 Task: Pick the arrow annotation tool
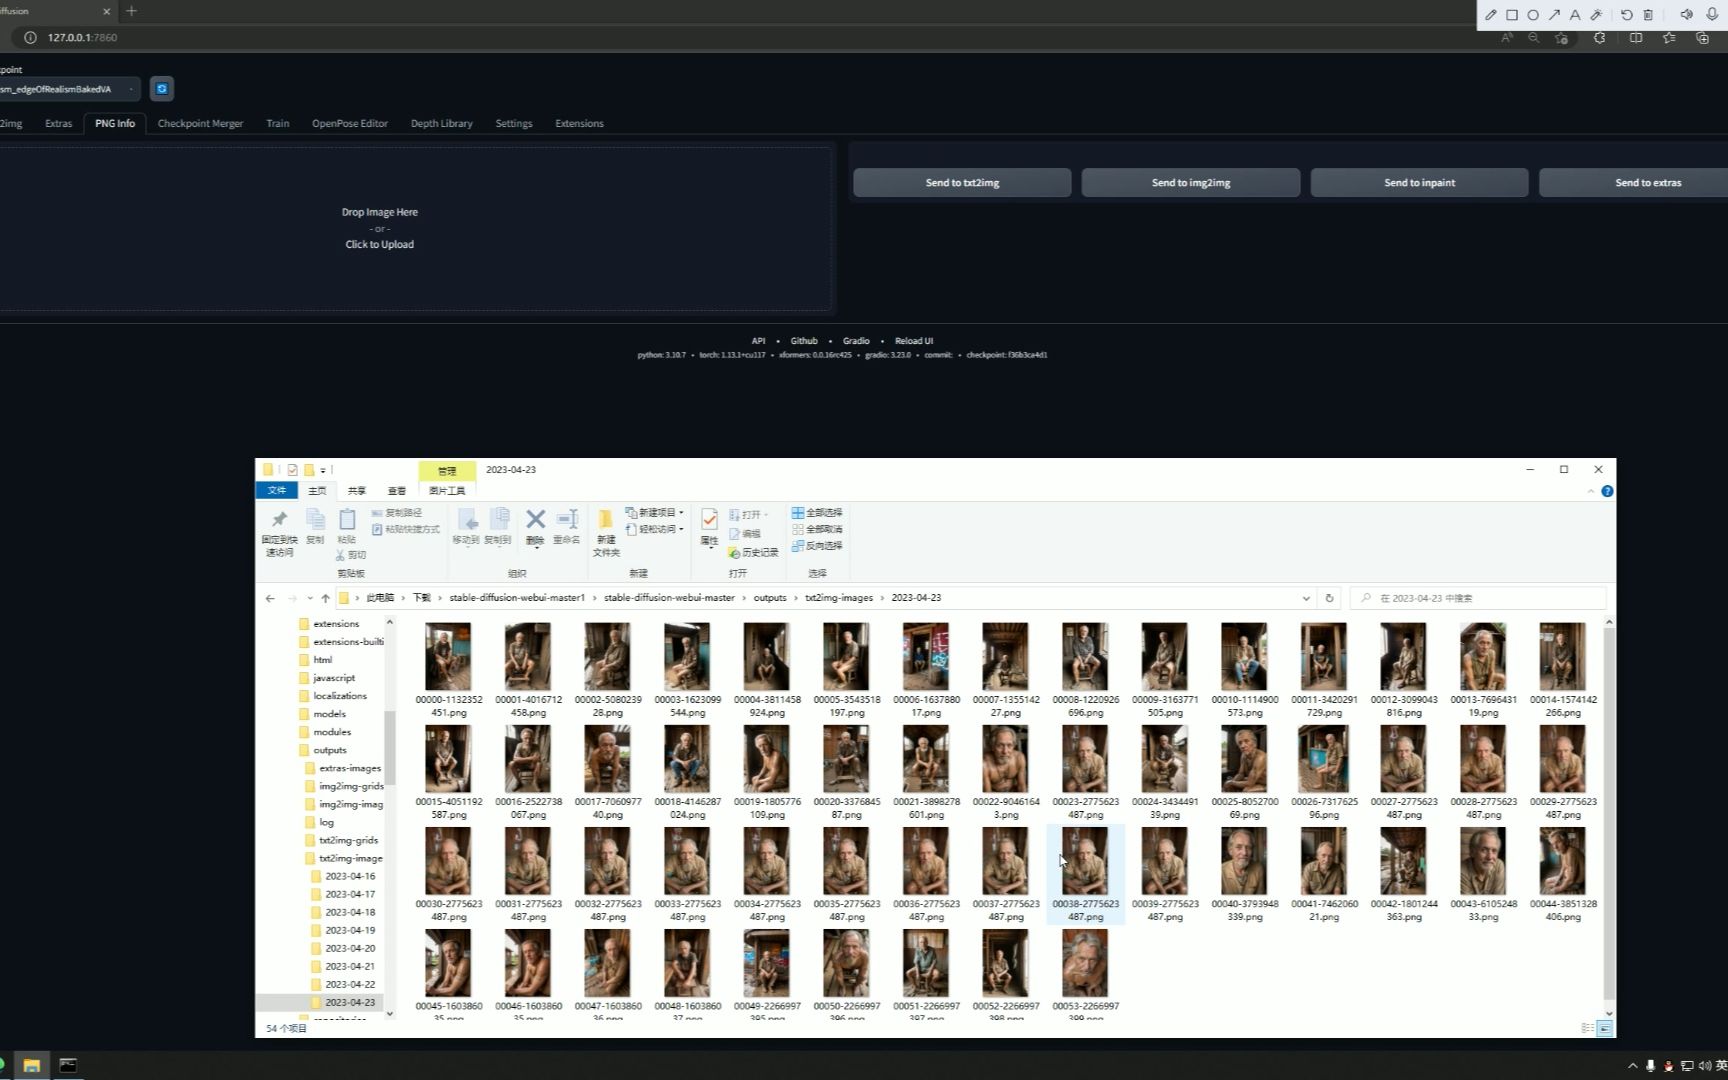[1554, 15]
